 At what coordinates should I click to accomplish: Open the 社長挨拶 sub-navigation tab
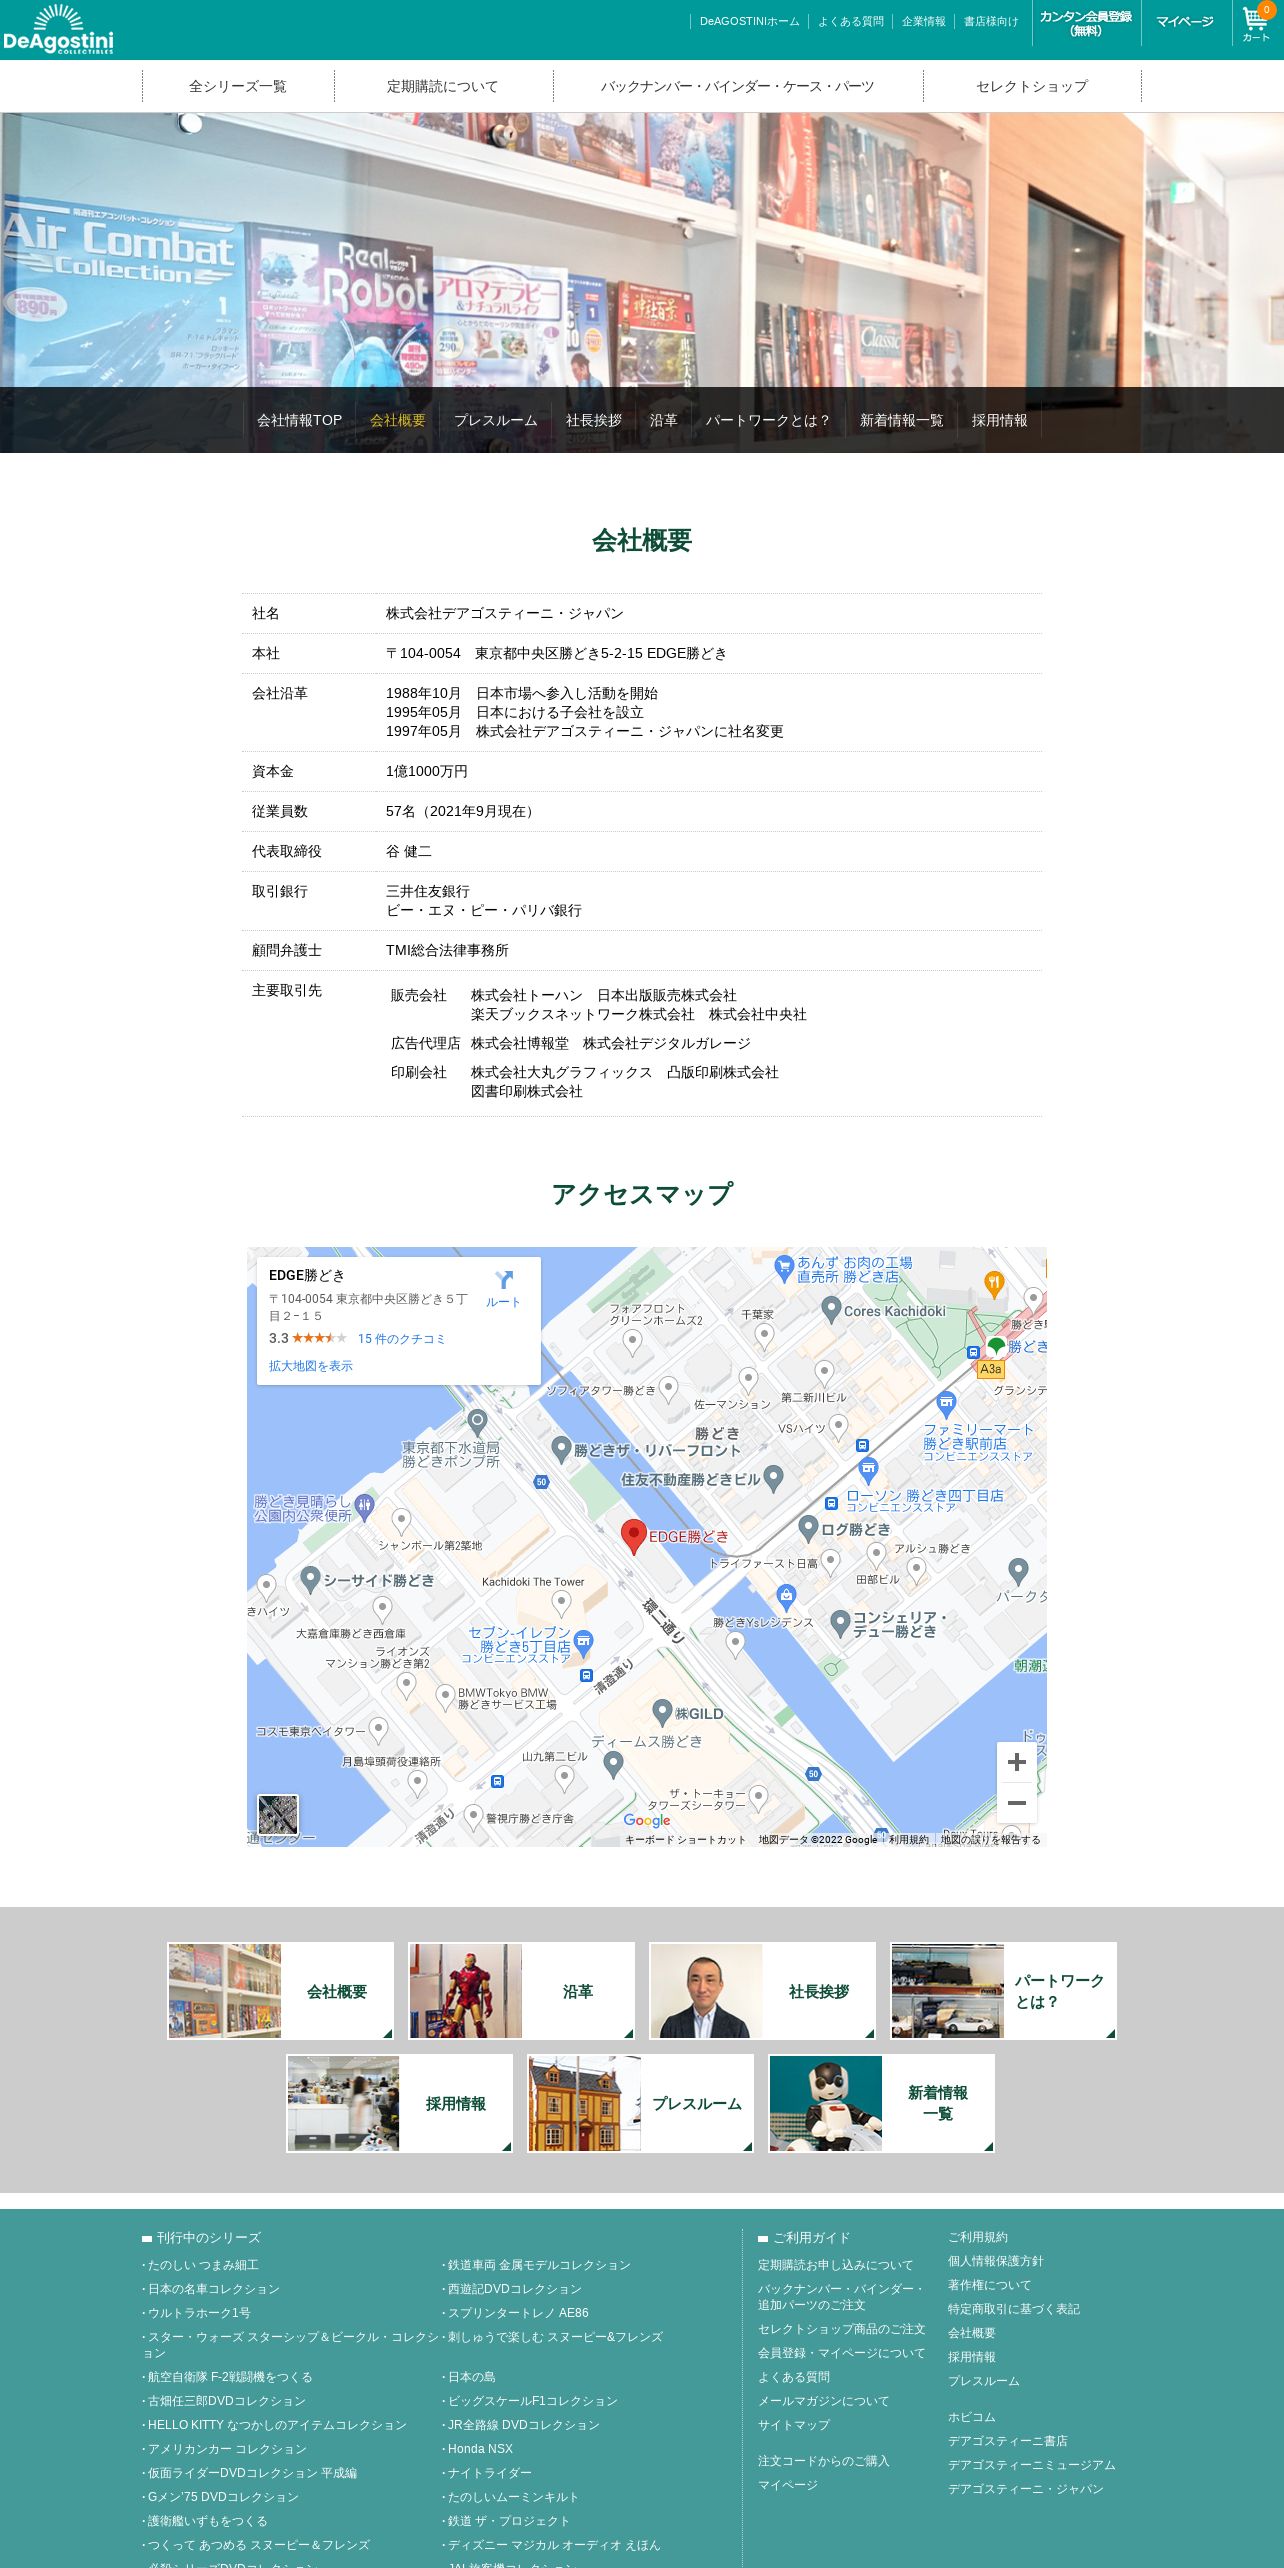(594, 420)
